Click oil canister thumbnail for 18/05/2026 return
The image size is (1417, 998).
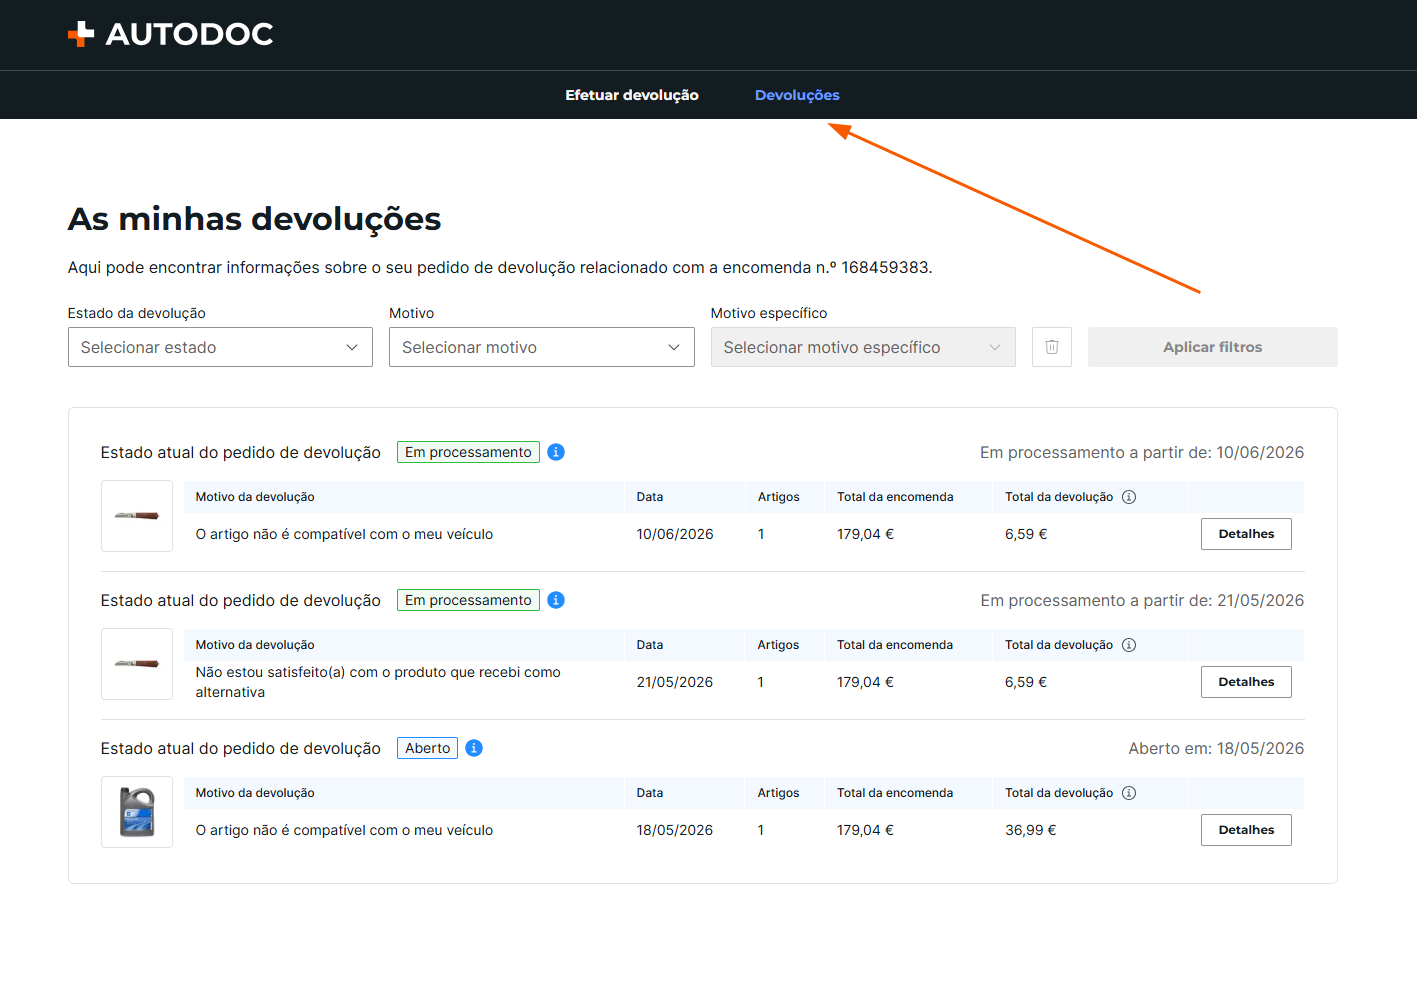point(137,812)
